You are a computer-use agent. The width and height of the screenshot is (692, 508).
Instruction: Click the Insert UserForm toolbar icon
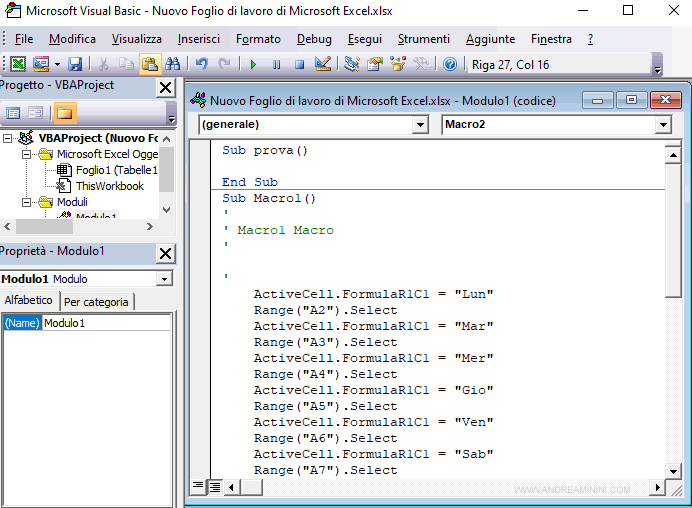tap(41, 64)
